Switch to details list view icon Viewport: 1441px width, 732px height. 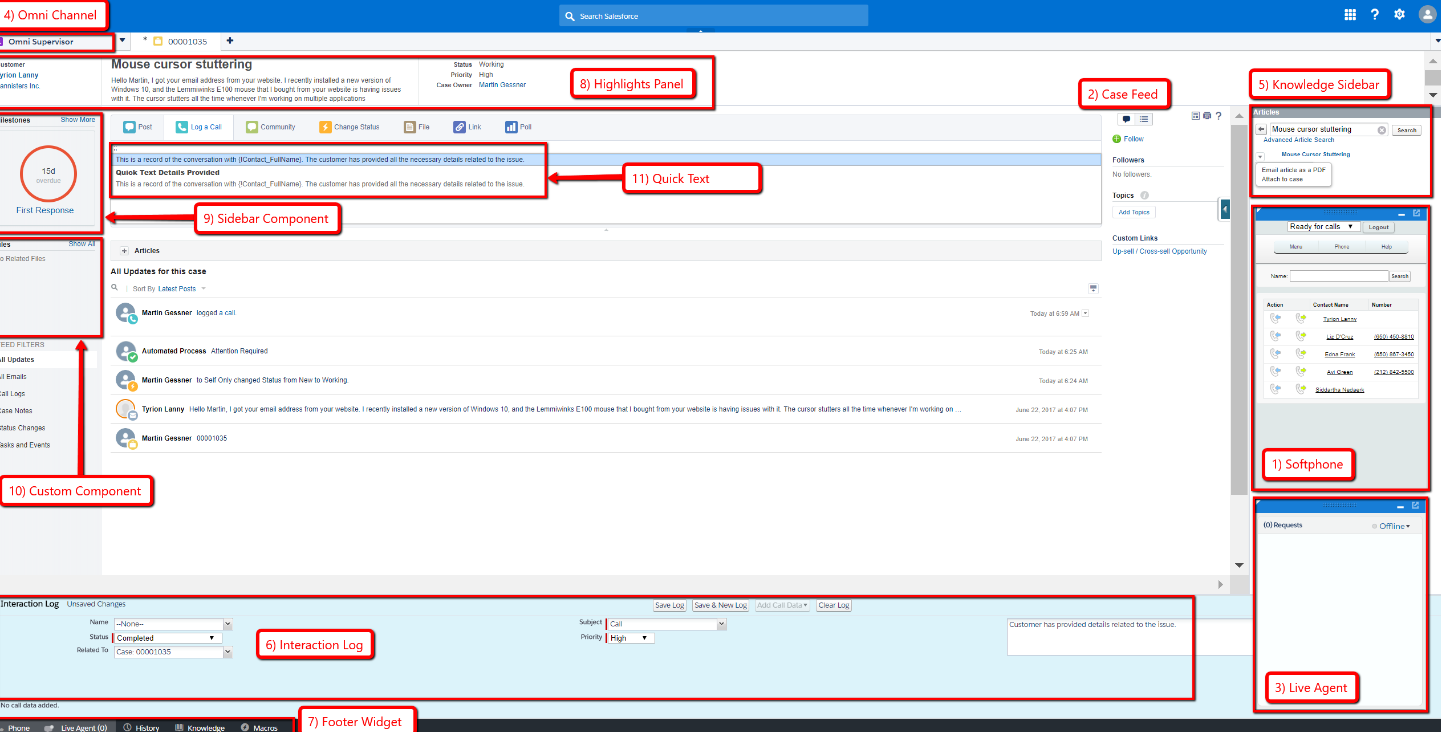1145,119
